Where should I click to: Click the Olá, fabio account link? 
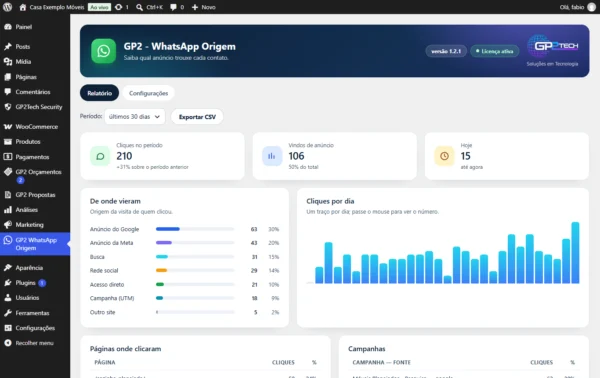572,7
